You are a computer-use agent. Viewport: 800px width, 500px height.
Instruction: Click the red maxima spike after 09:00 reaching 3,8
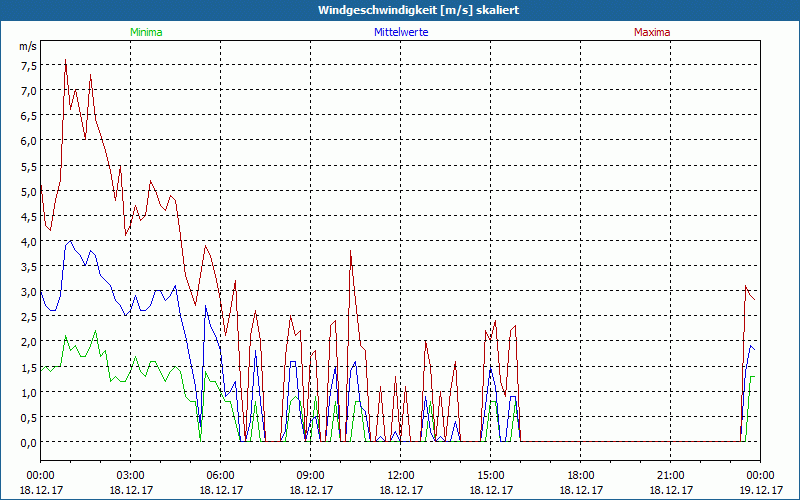(x=351, y=251)
